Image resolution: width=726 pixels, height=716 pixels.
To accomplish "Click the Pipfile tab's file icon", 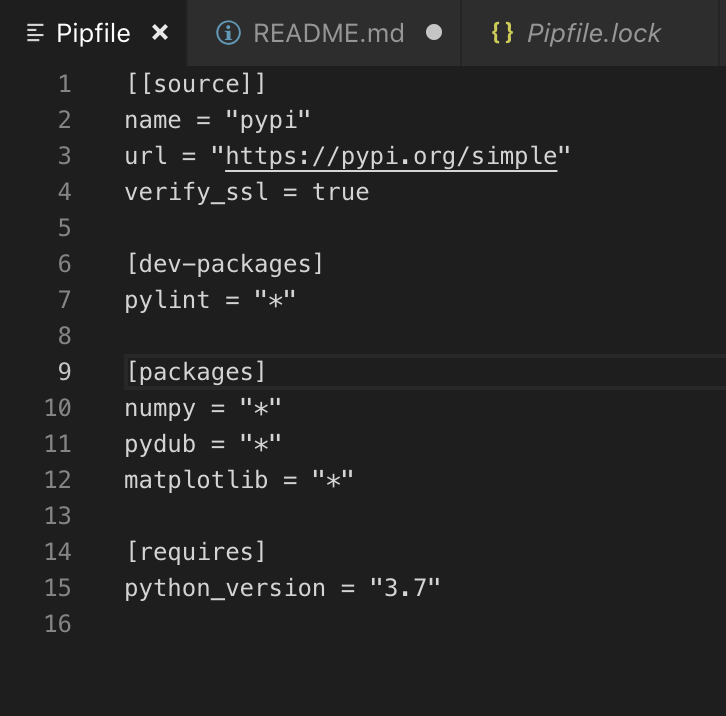I will pos(35,33).
